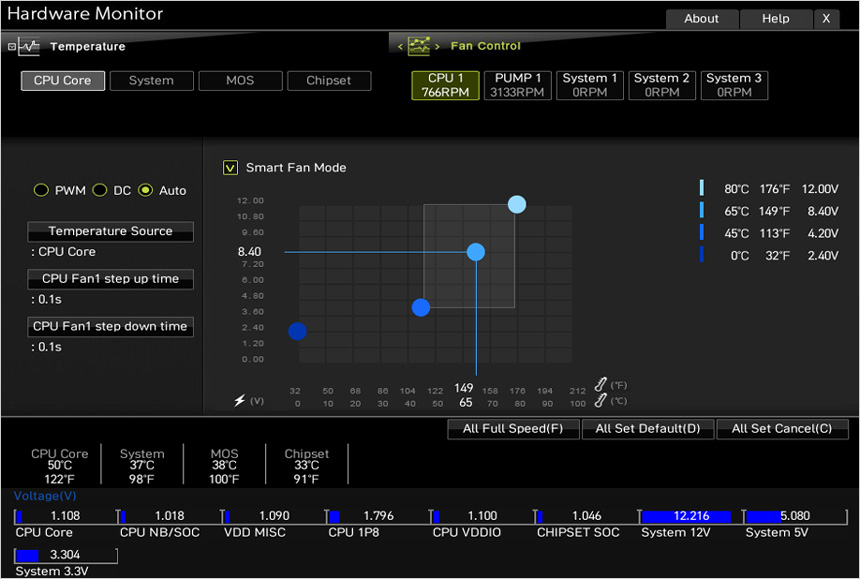Click the 45°C fan curve point

[x=421, y=308]
